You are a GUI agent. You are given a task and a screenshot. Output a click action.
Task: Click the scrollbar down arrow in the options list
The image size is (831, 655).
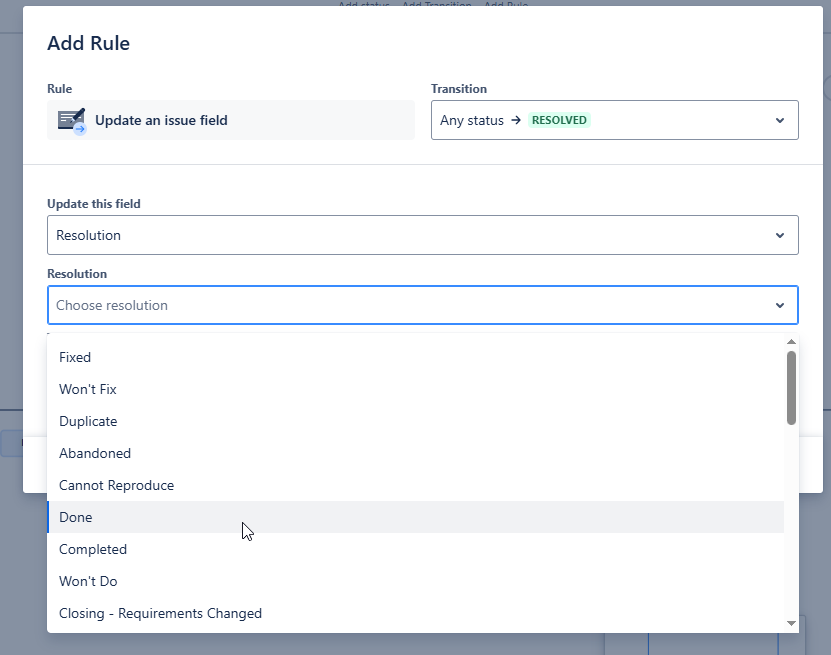coord(791,620)
